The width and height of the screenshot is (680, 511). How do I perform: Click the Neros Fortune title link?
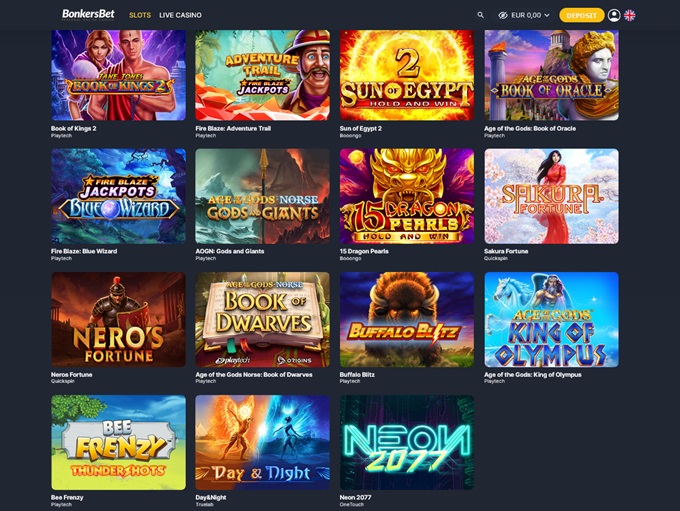click(x=72, y=374)
